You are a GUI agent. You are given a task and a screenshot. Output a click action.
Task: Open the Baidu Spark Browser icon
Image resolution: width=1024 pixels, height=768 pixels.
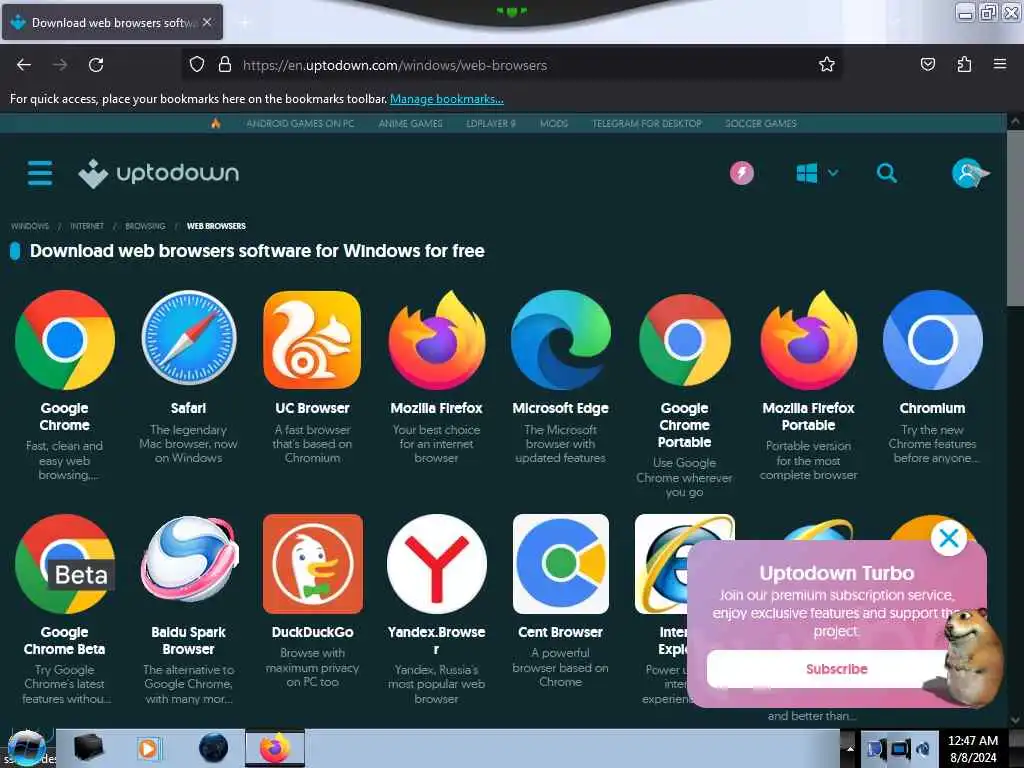click(x=189, y=558)
